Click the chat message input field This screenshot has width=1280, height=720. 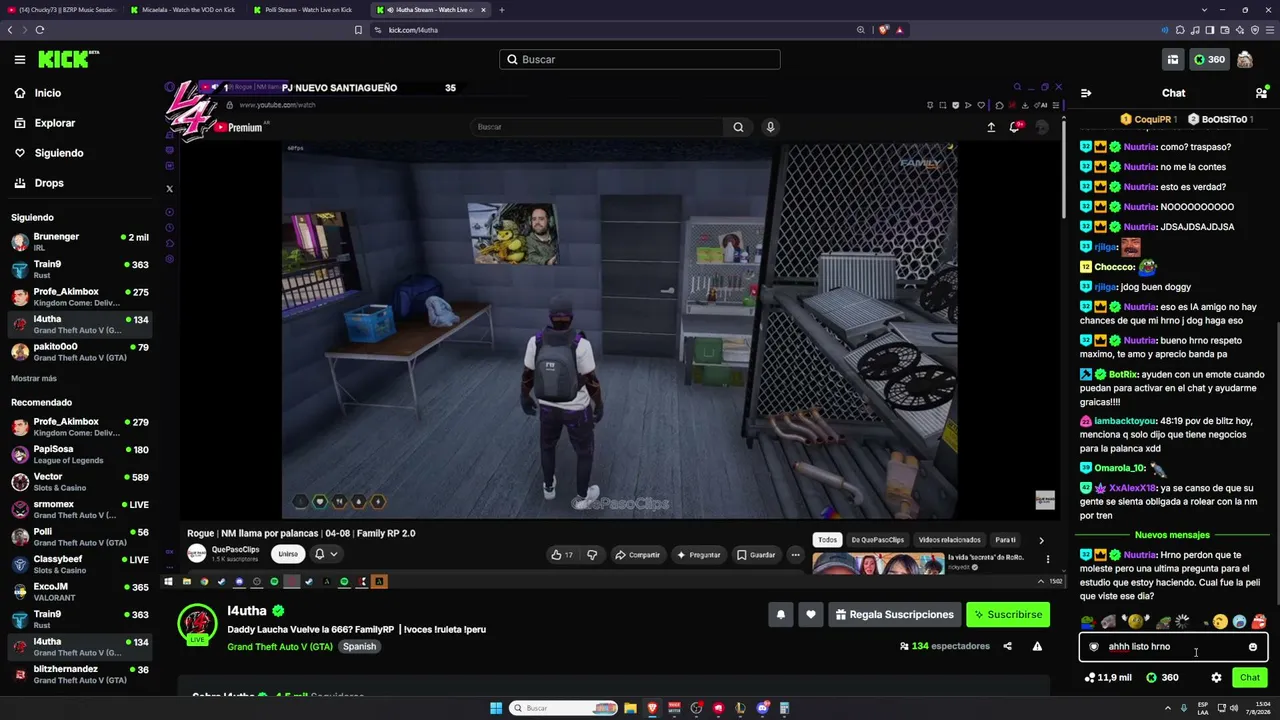1173,647
